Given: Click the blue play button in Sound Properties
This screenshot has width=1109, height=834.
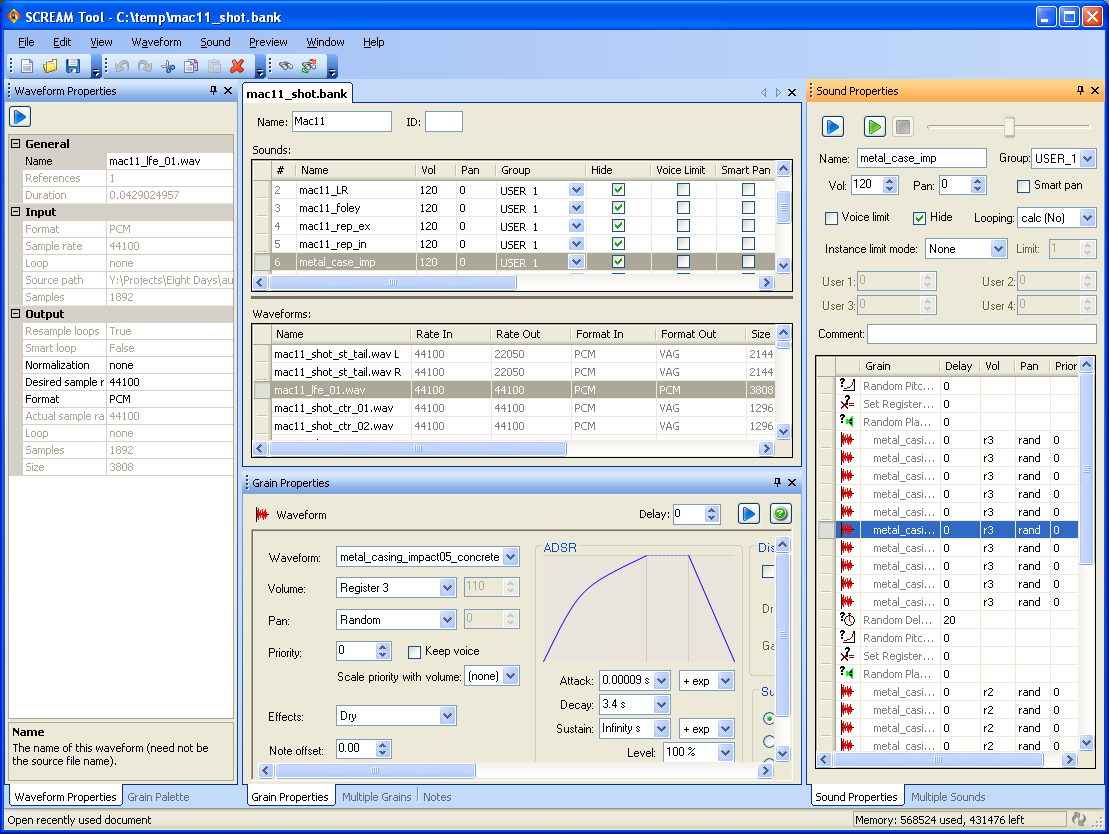Looking at the screenshot, I should point(833,127).
